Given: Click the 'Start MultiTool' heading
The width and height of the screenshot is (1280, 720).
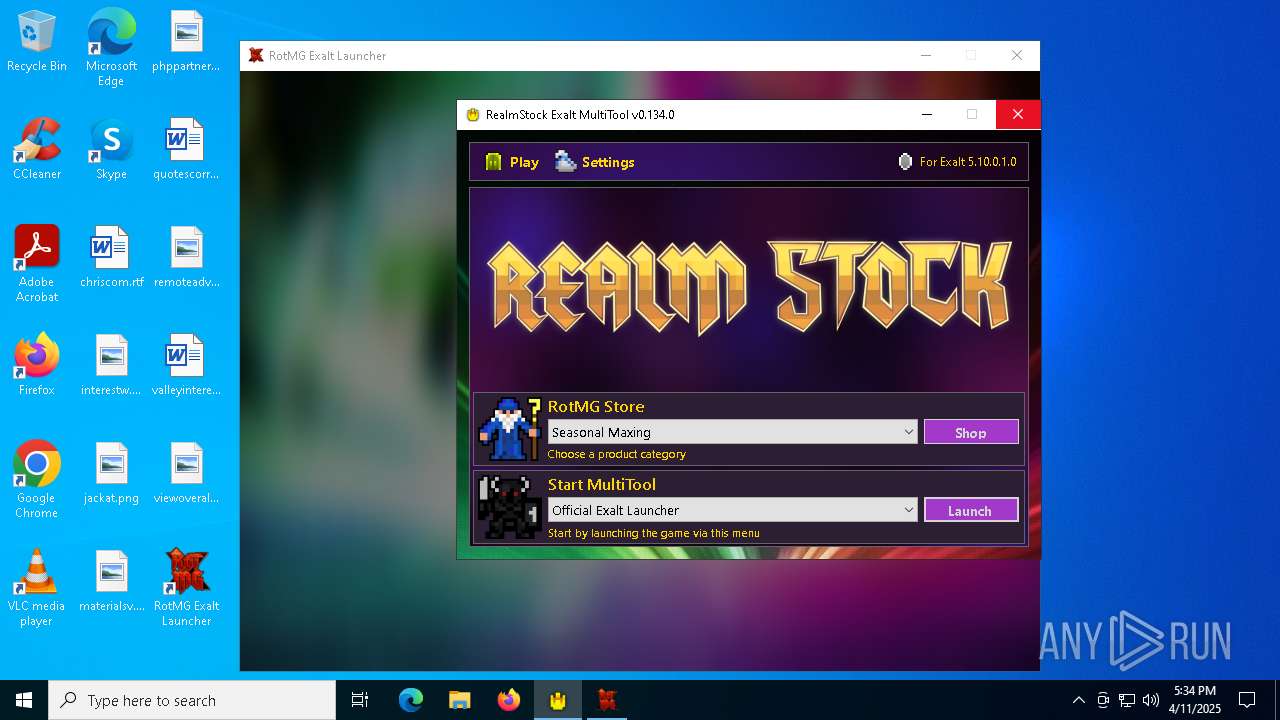Looking at the screenshot, I should coord(602,484).
